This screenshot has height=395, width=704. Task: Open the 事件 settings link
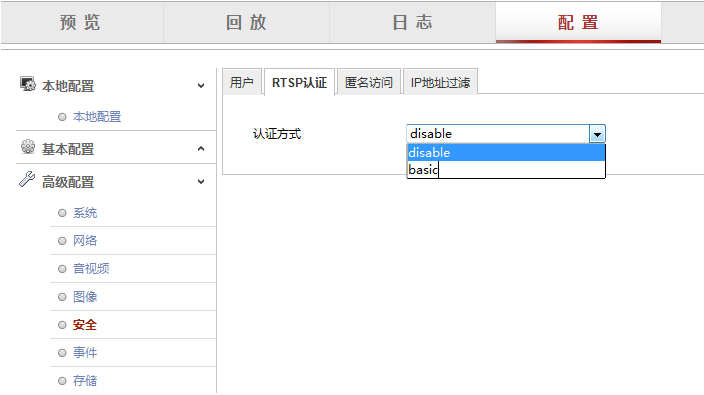point(85,352)
